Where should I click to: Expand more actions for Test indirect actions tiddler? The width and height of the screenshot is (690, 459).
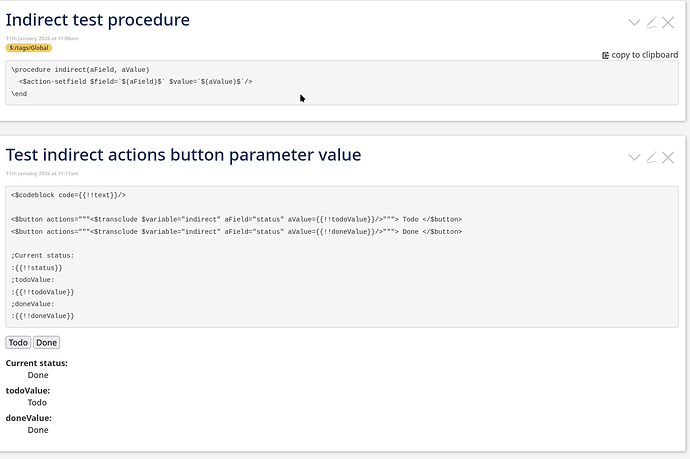pos(634,157)
